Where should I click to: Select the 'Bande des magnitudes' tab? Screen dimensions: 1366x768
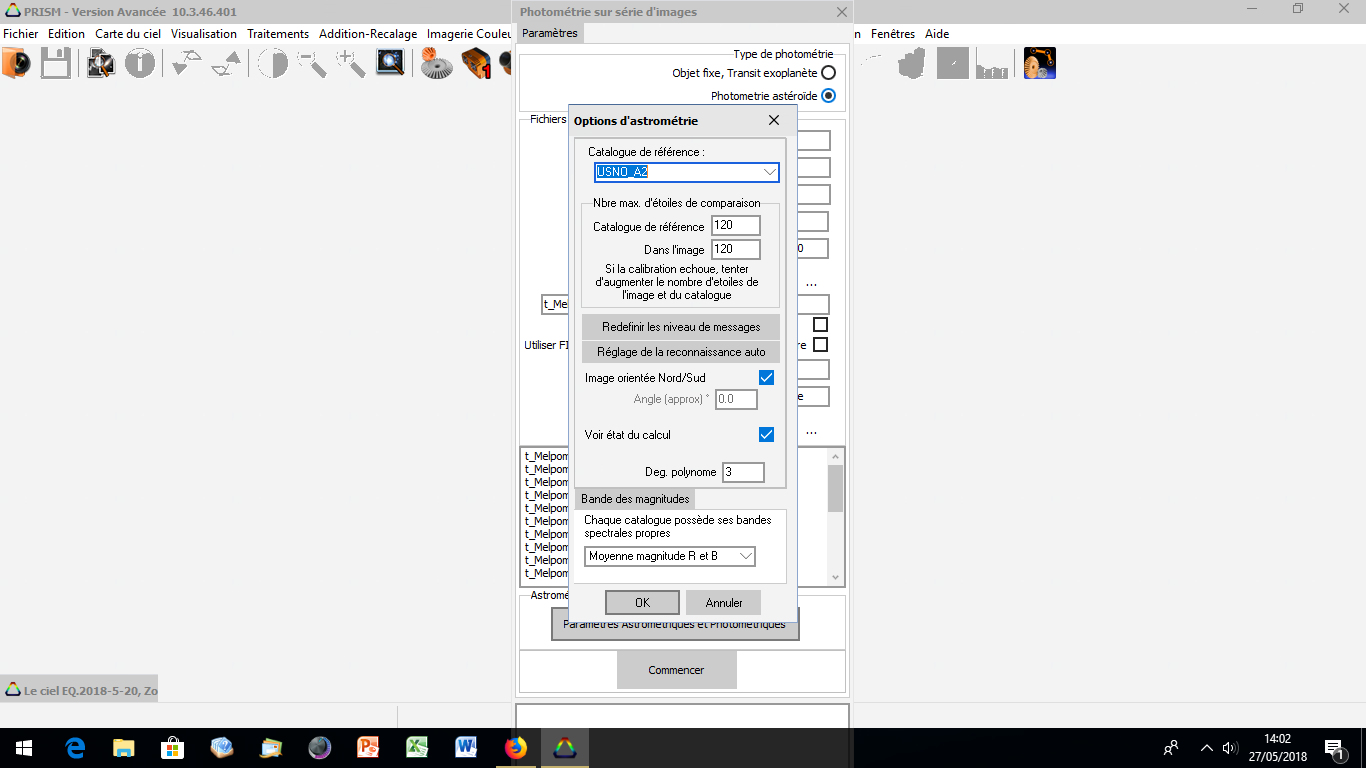(x=635, y=499)
